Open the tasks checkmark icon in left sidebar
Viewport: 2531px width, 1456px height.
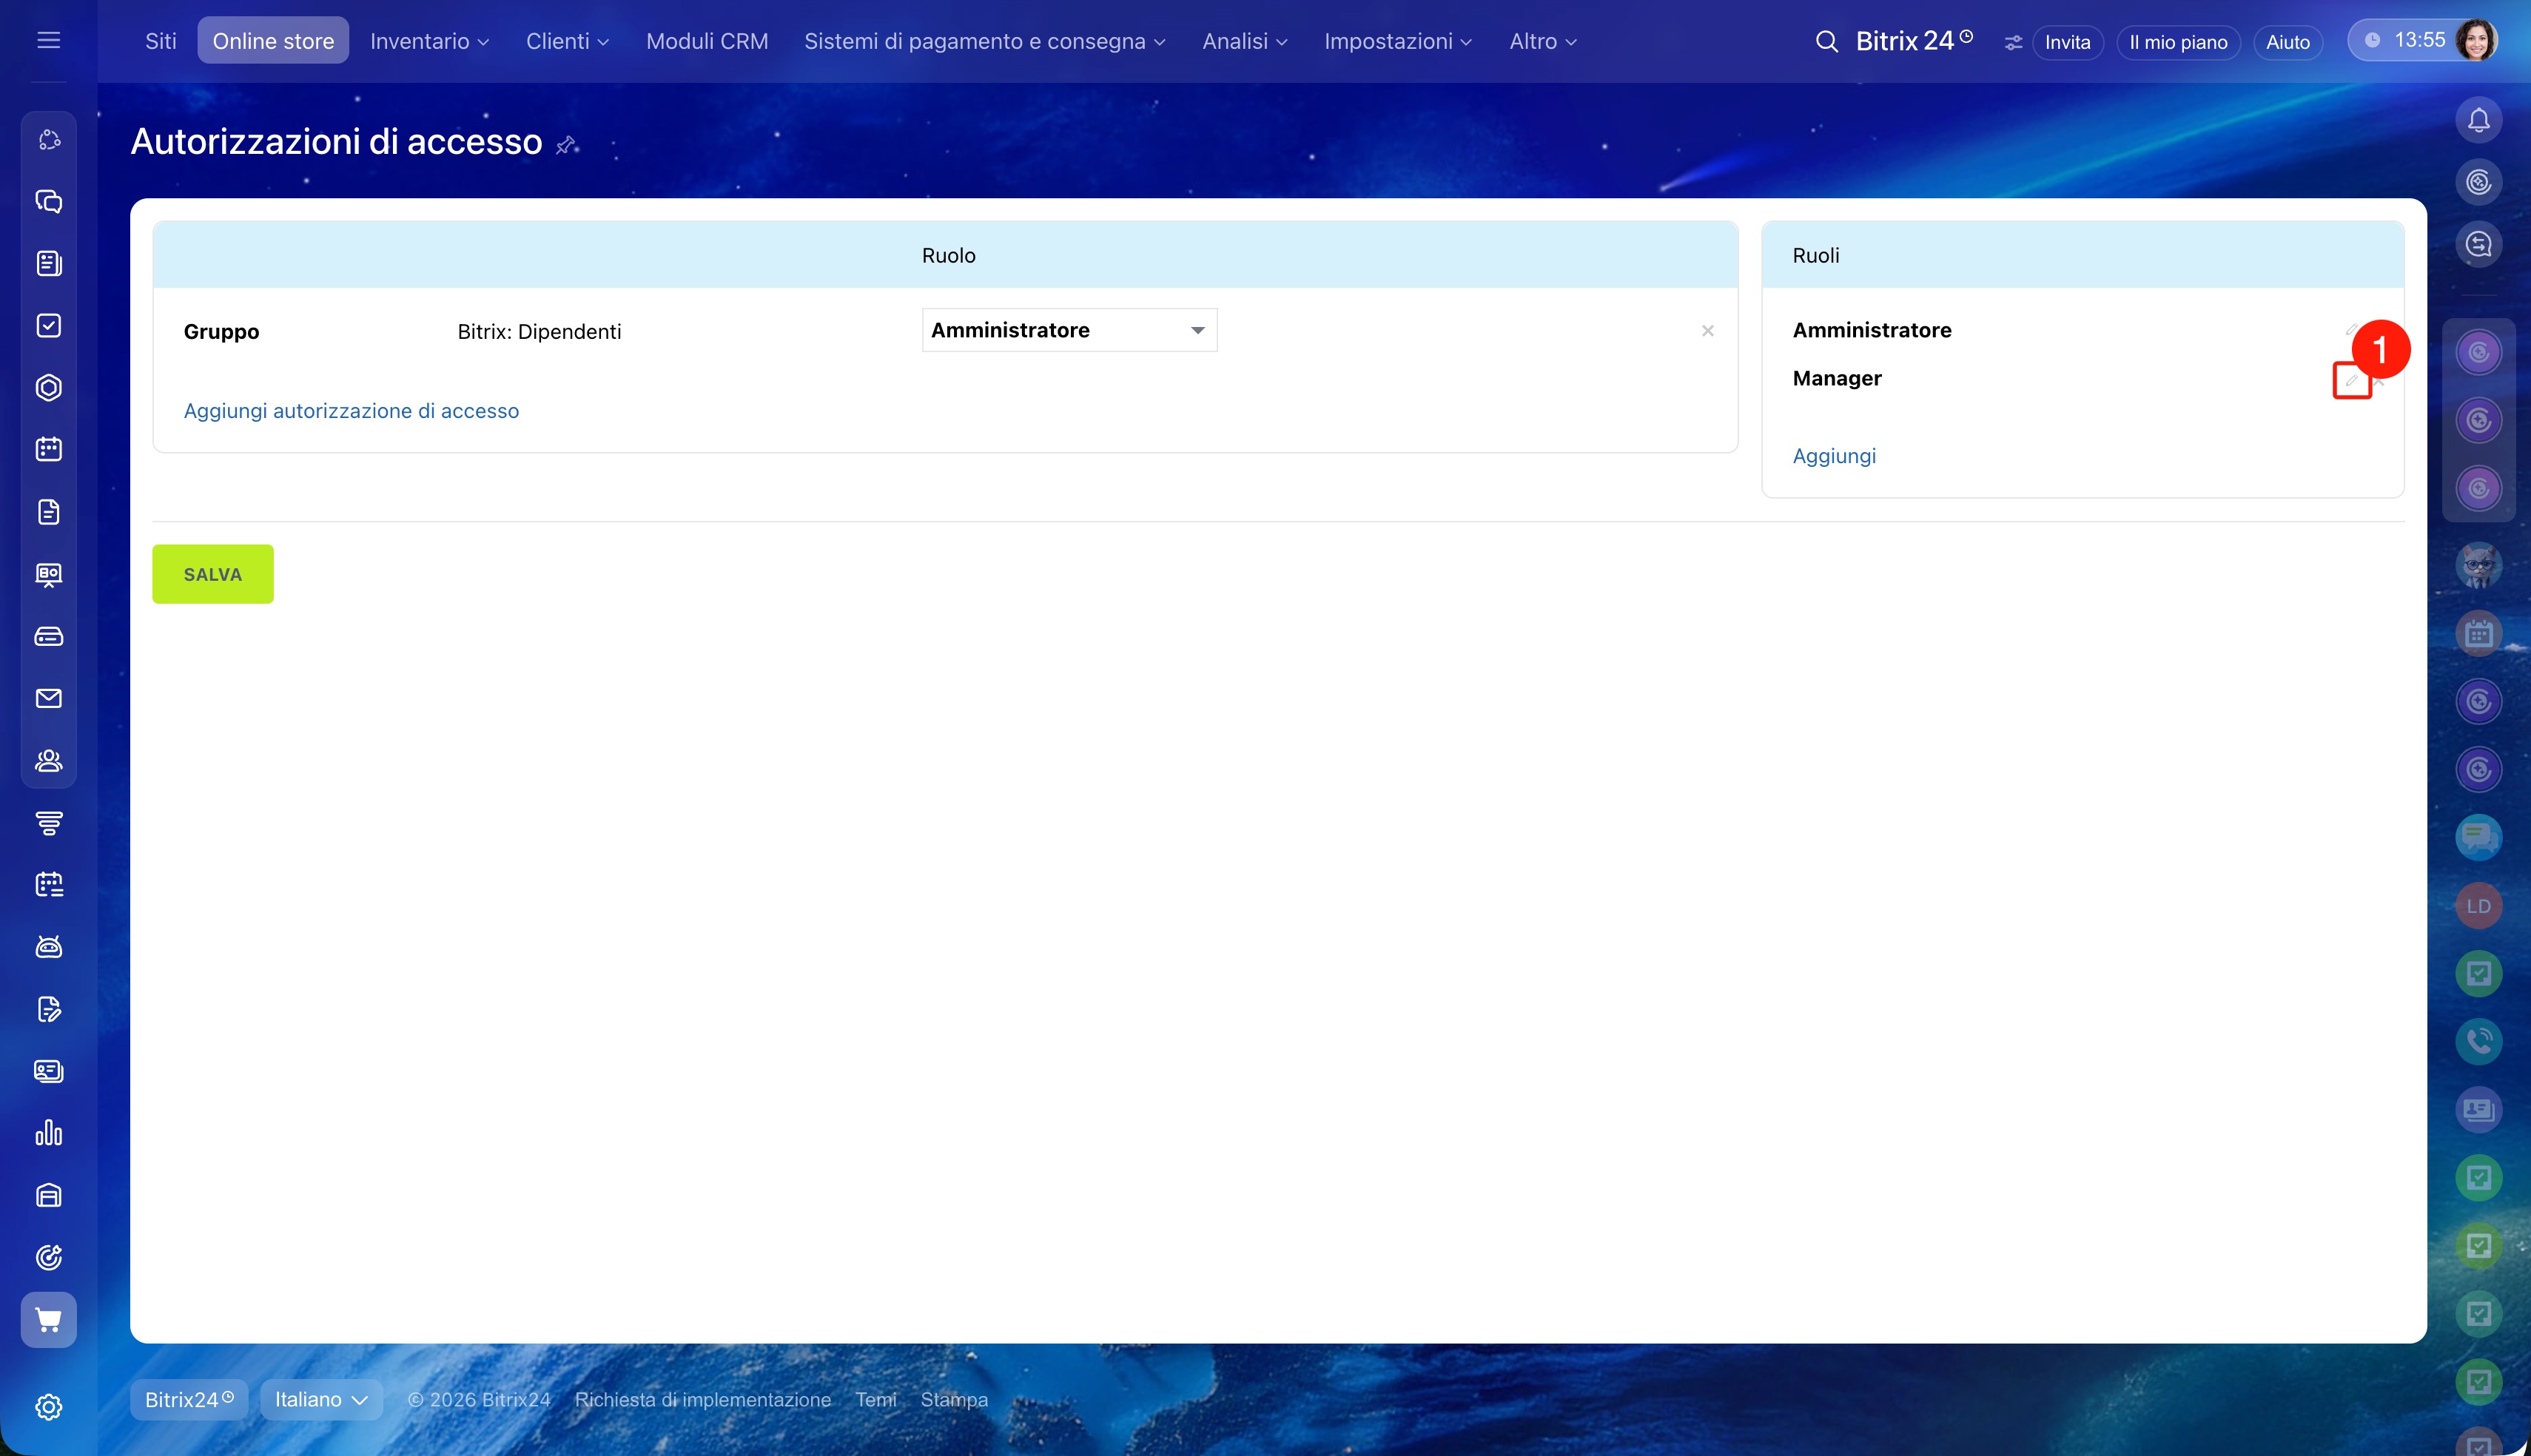pos(48,325)
